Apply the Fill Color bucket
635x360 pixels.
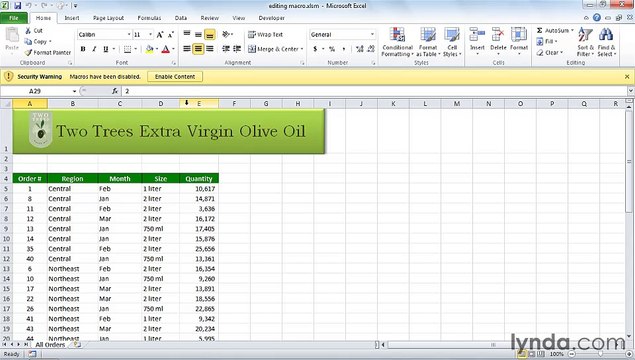[x=149, y=49]
